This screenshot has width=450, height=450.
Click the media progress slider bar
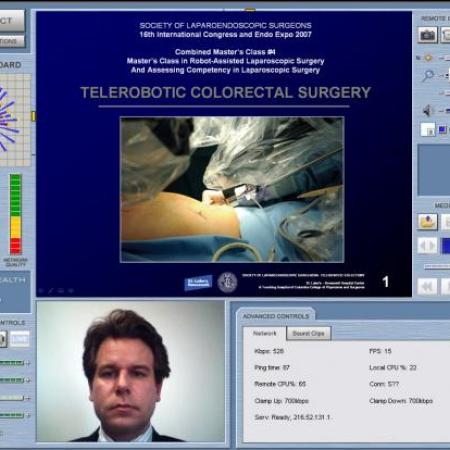[437, 266]
